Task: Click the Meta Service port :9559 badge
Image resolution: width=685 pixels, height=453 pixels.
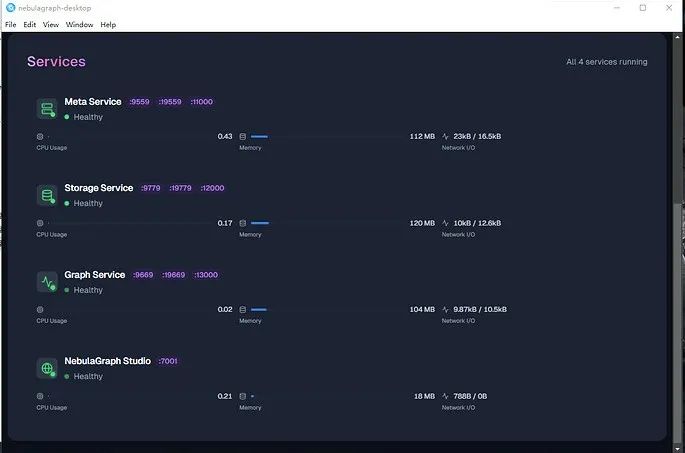Action: coord(139,102)
